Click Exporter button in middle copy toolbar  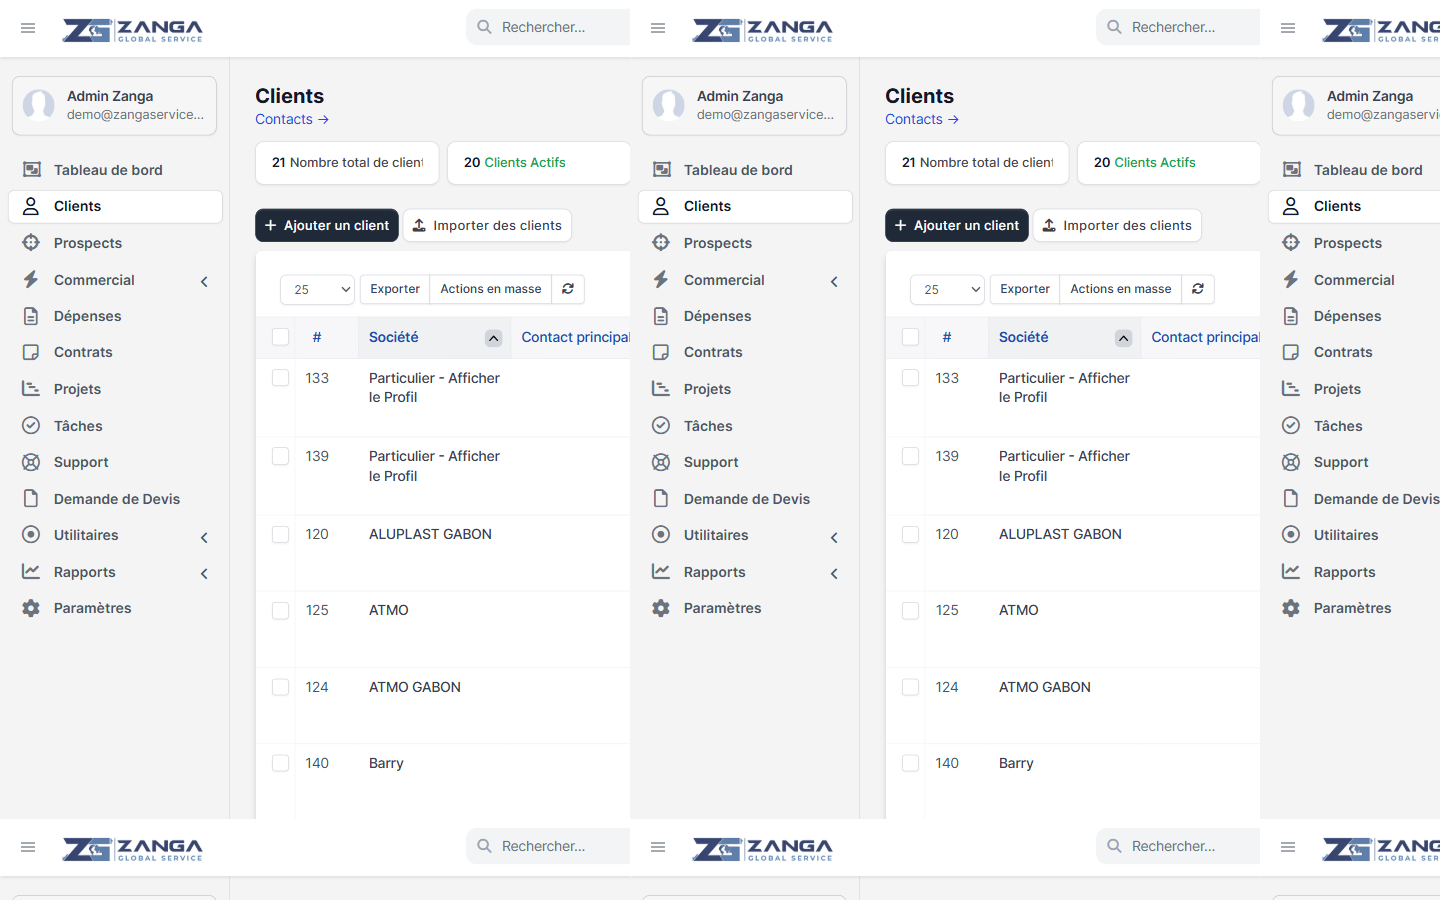(x=1025, y=289)
